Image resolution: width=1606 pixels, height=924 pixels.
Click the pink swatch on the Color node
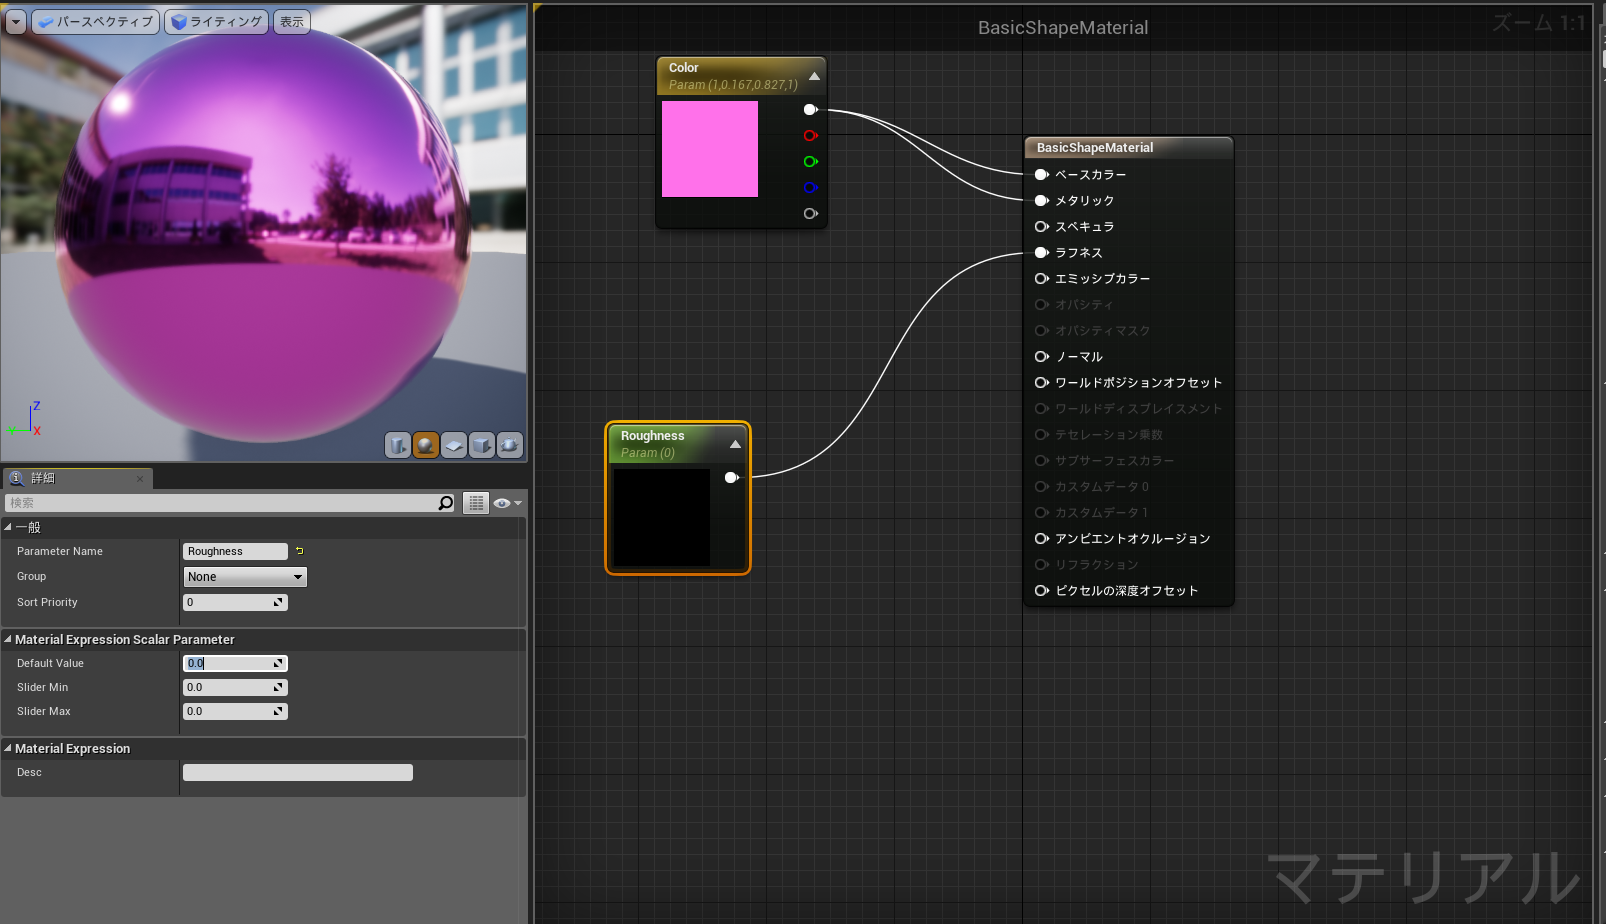[x=709, y=148]
